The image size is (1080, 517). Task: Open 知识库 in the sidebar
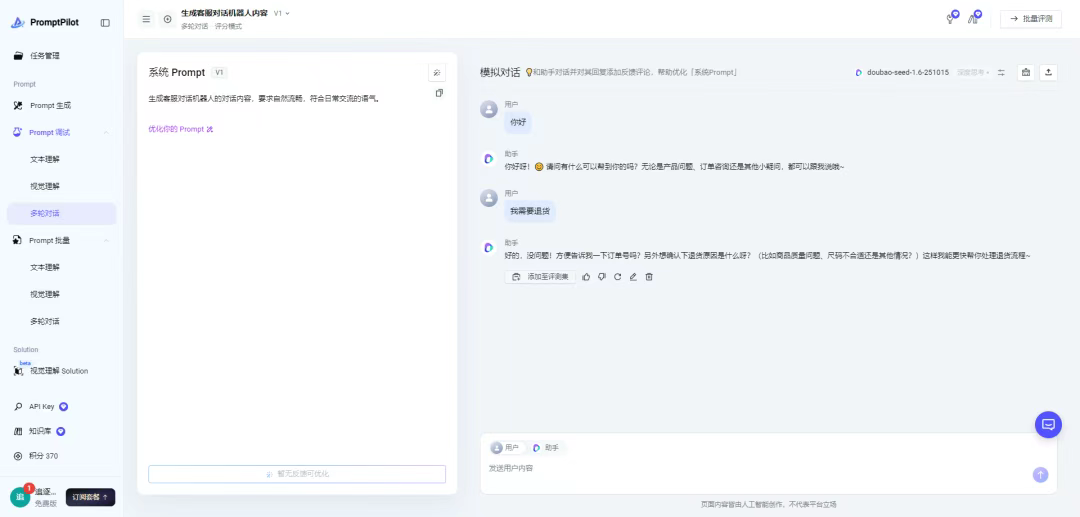(x=40, y=432)
